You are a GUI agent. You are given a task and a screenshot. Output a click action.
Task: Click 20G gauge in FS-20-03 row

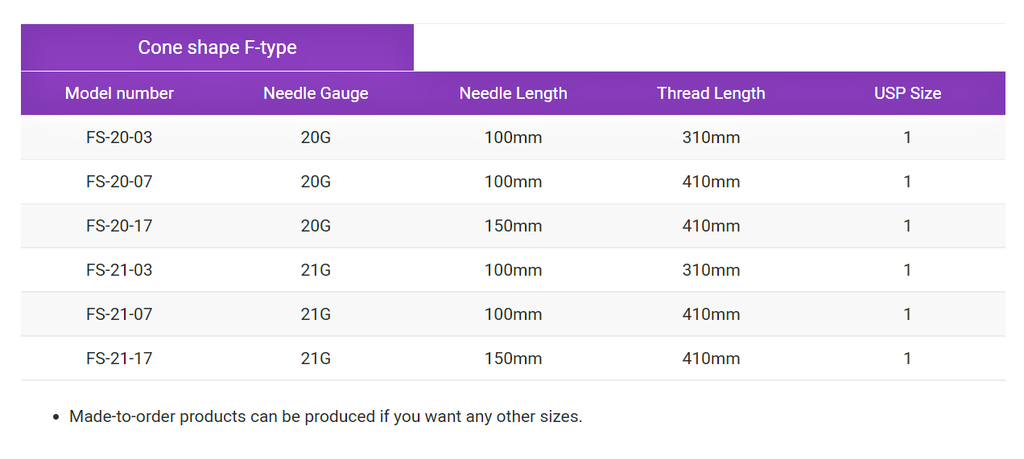[316, 138]
